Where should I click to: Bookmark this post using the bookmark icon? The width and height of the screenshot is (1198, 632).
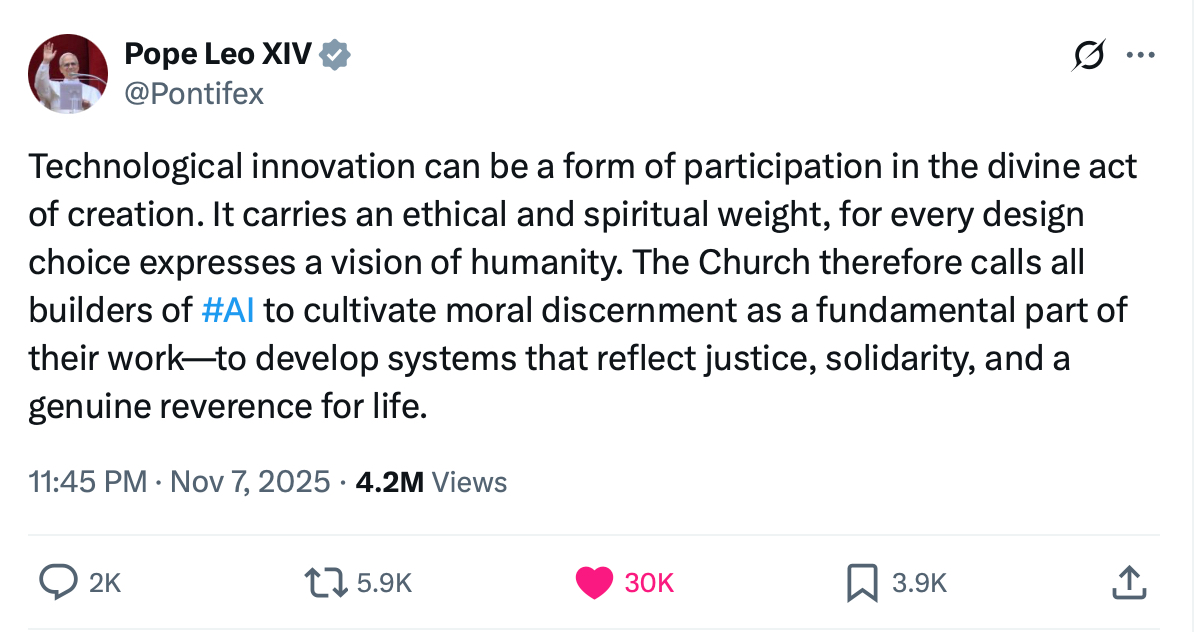coord(861,582)
